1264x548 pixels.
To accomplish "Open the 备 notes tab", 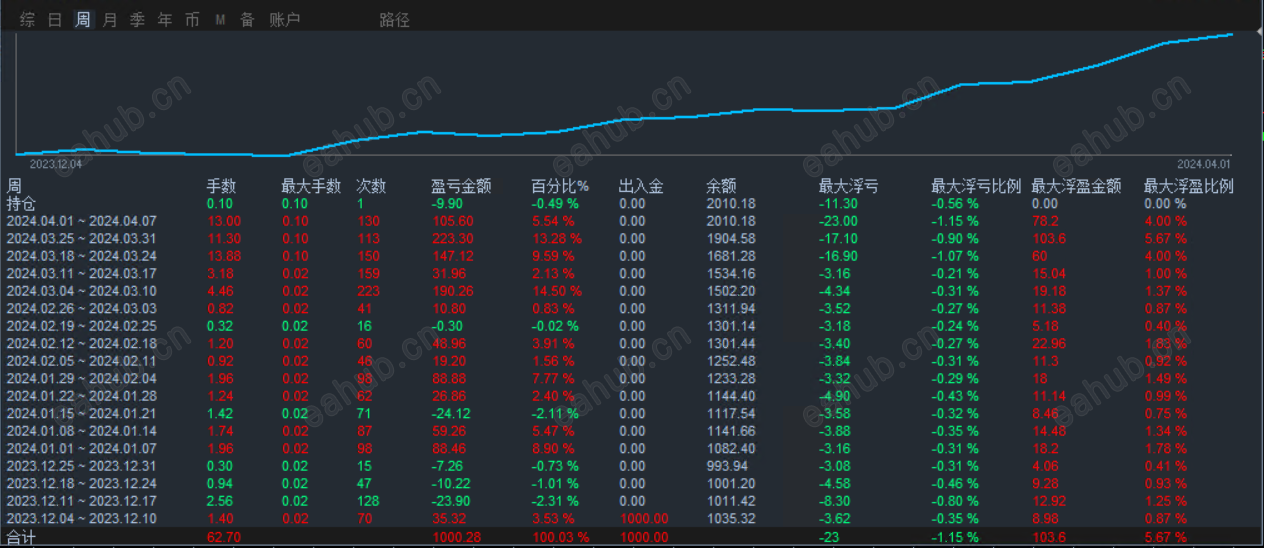I will pos(246,19).
